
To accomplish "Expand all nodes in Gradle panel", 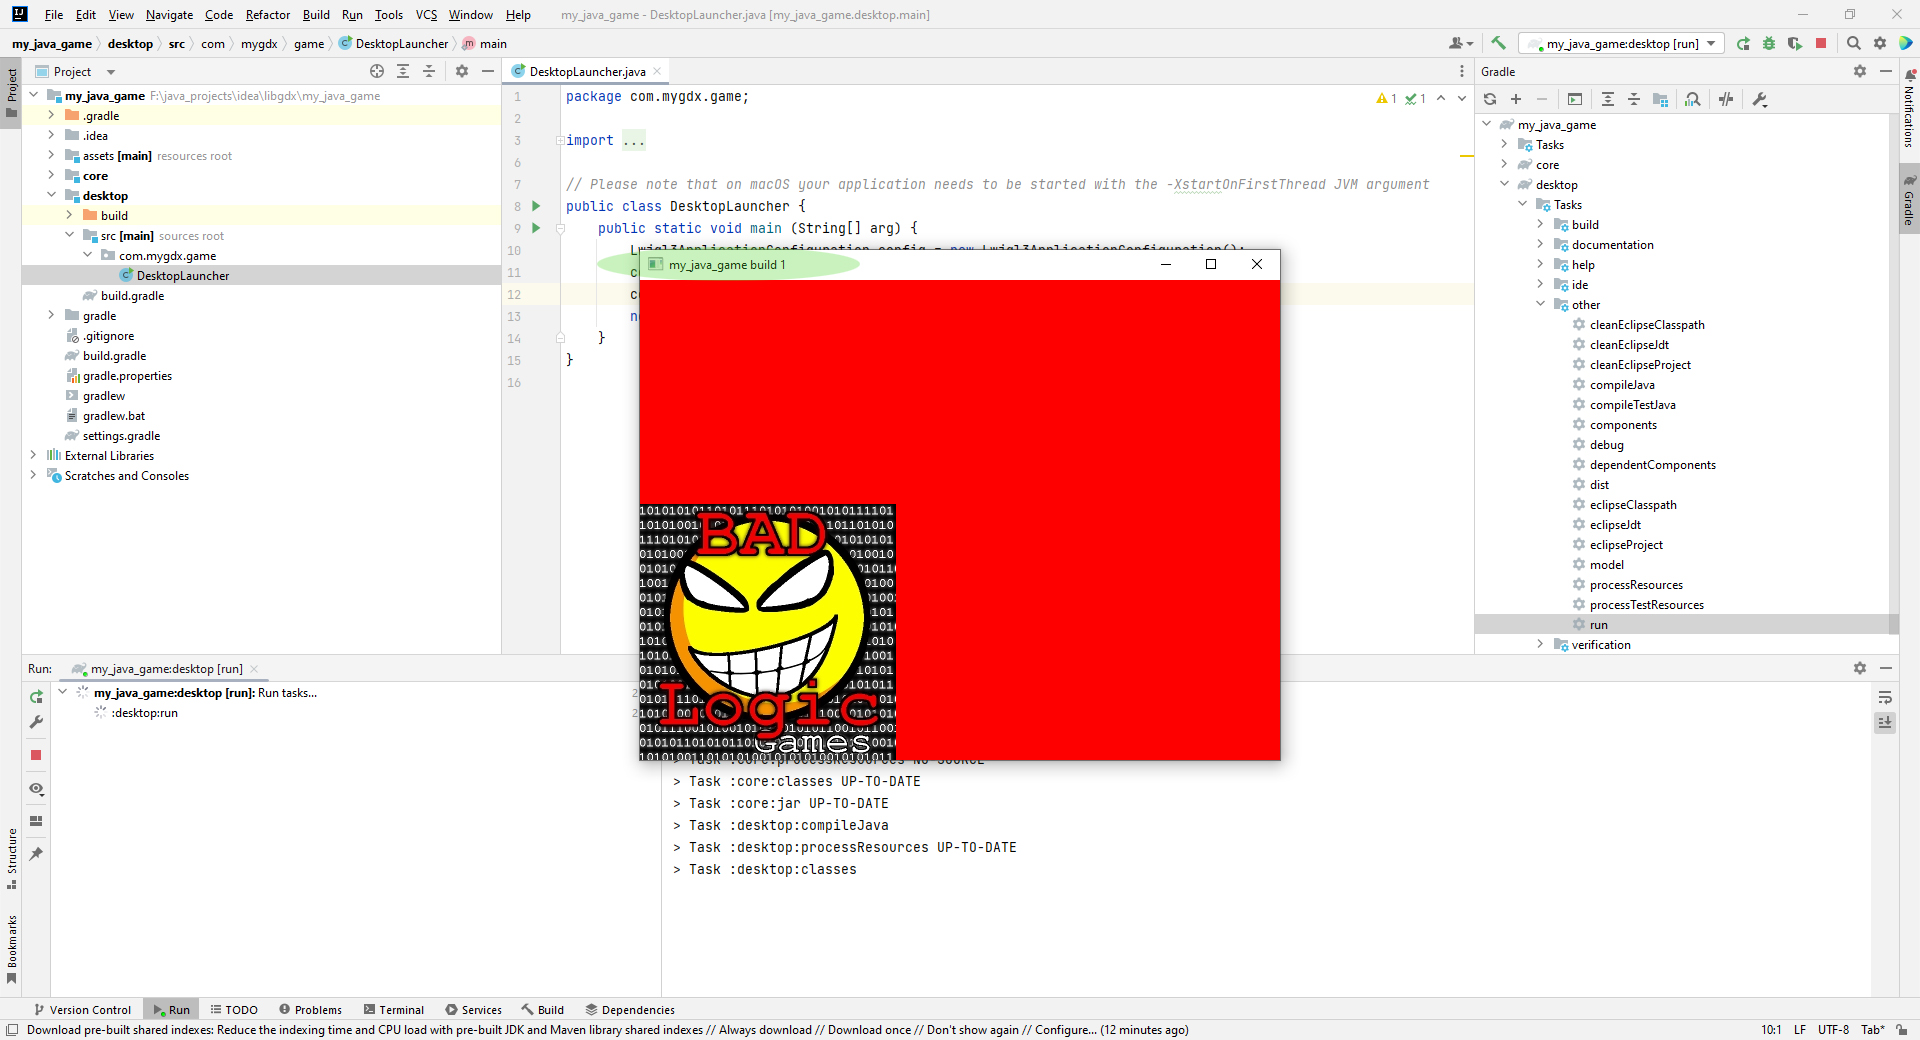I will [1608, 99].
